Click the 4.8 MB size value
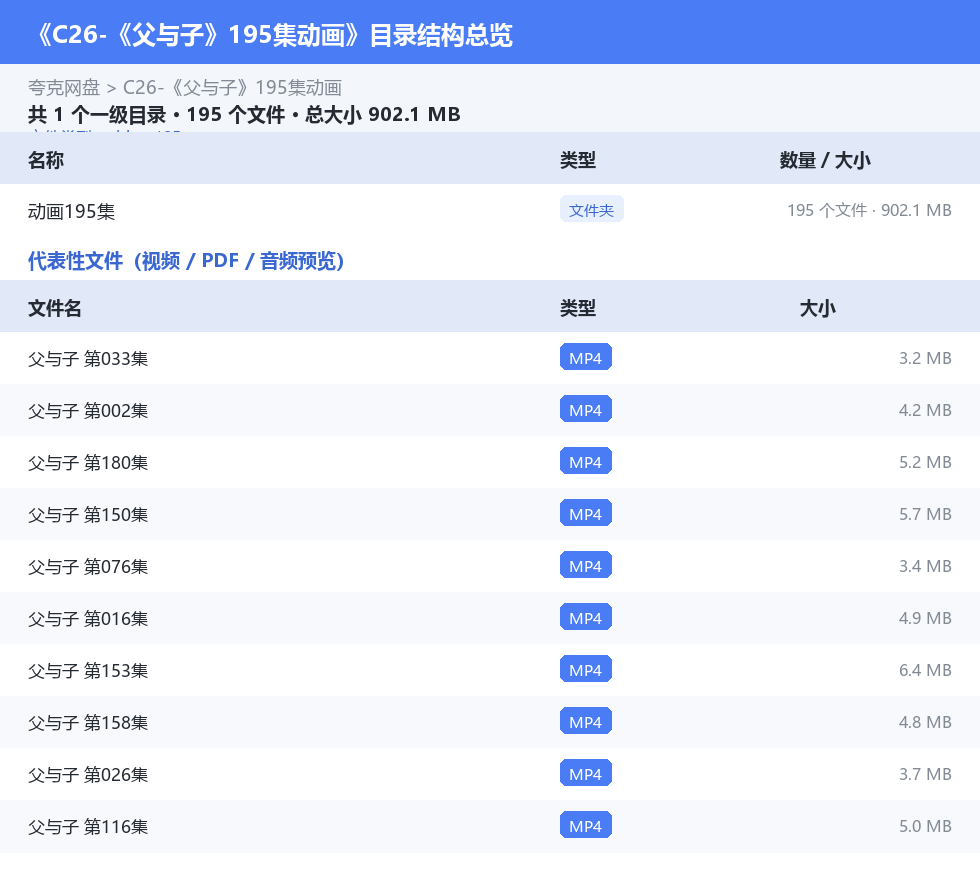 925,721
